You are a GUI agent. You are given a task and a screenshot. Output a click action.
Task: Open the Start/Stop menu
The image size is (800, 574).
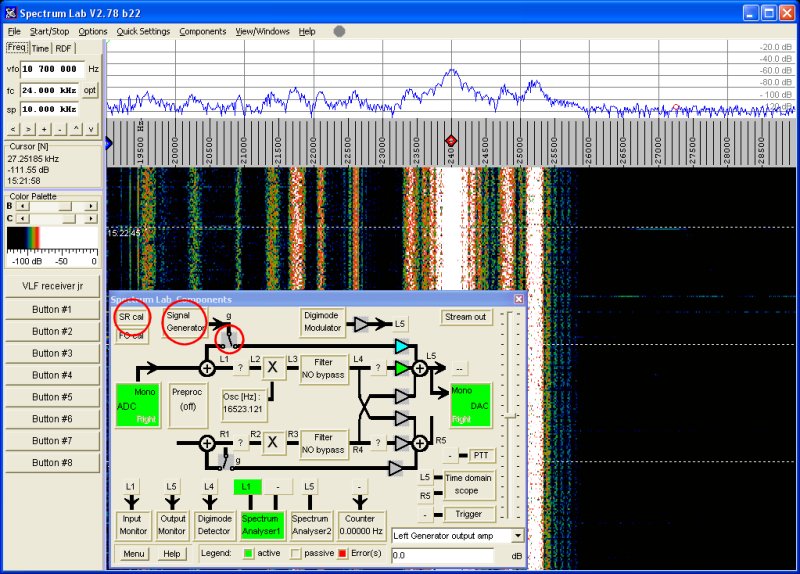[49, 32]
